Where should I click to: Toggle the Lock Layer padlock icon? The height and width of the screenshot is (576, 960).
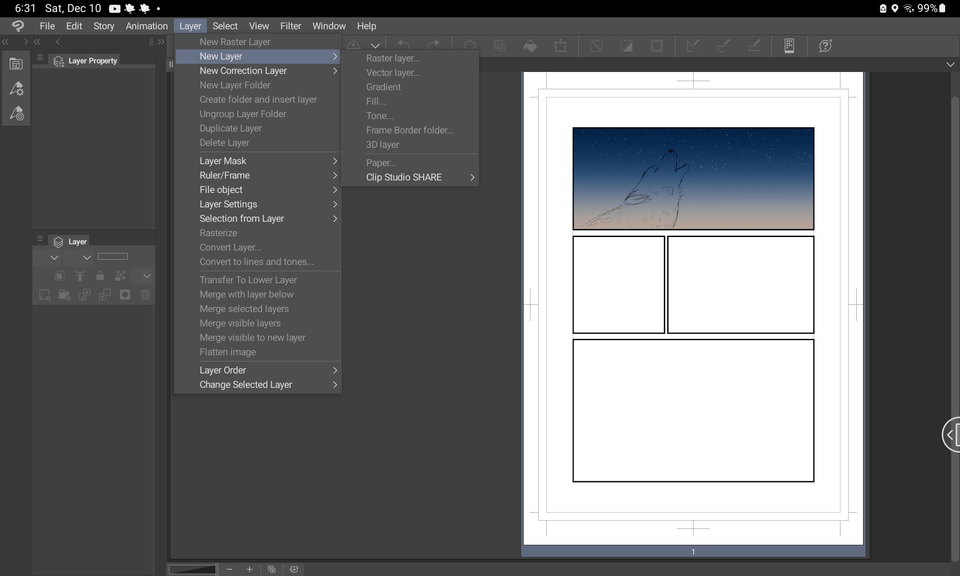[100, 276]
